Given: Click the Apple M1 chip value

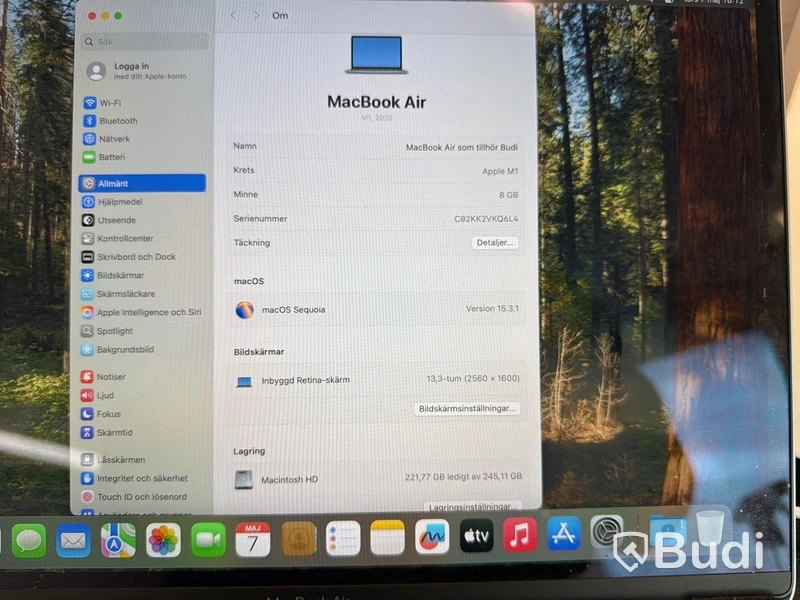Looking at the screenshot, I should coord(500,171).
